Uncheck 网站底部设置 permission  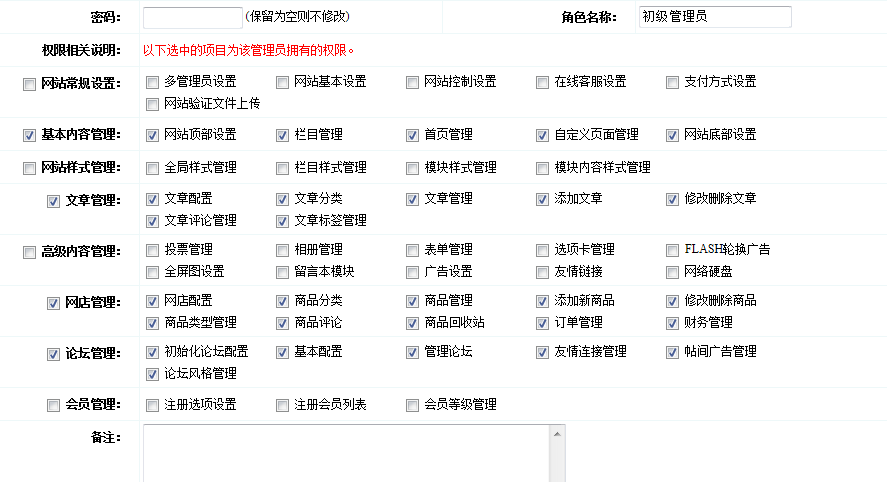pos(672,135)
